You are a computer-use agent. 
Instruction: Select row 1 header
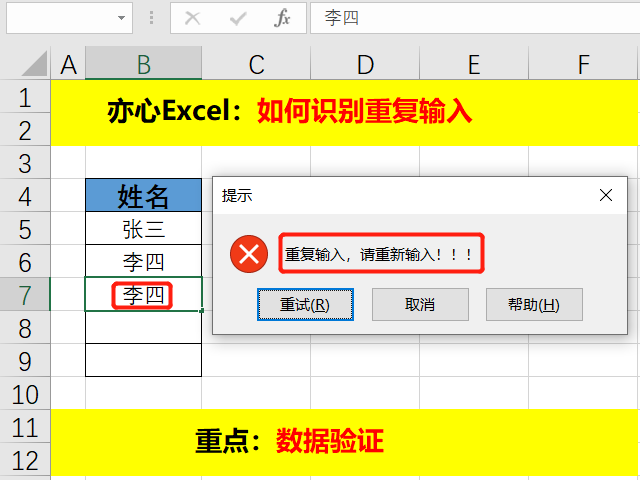click(25, 97)
